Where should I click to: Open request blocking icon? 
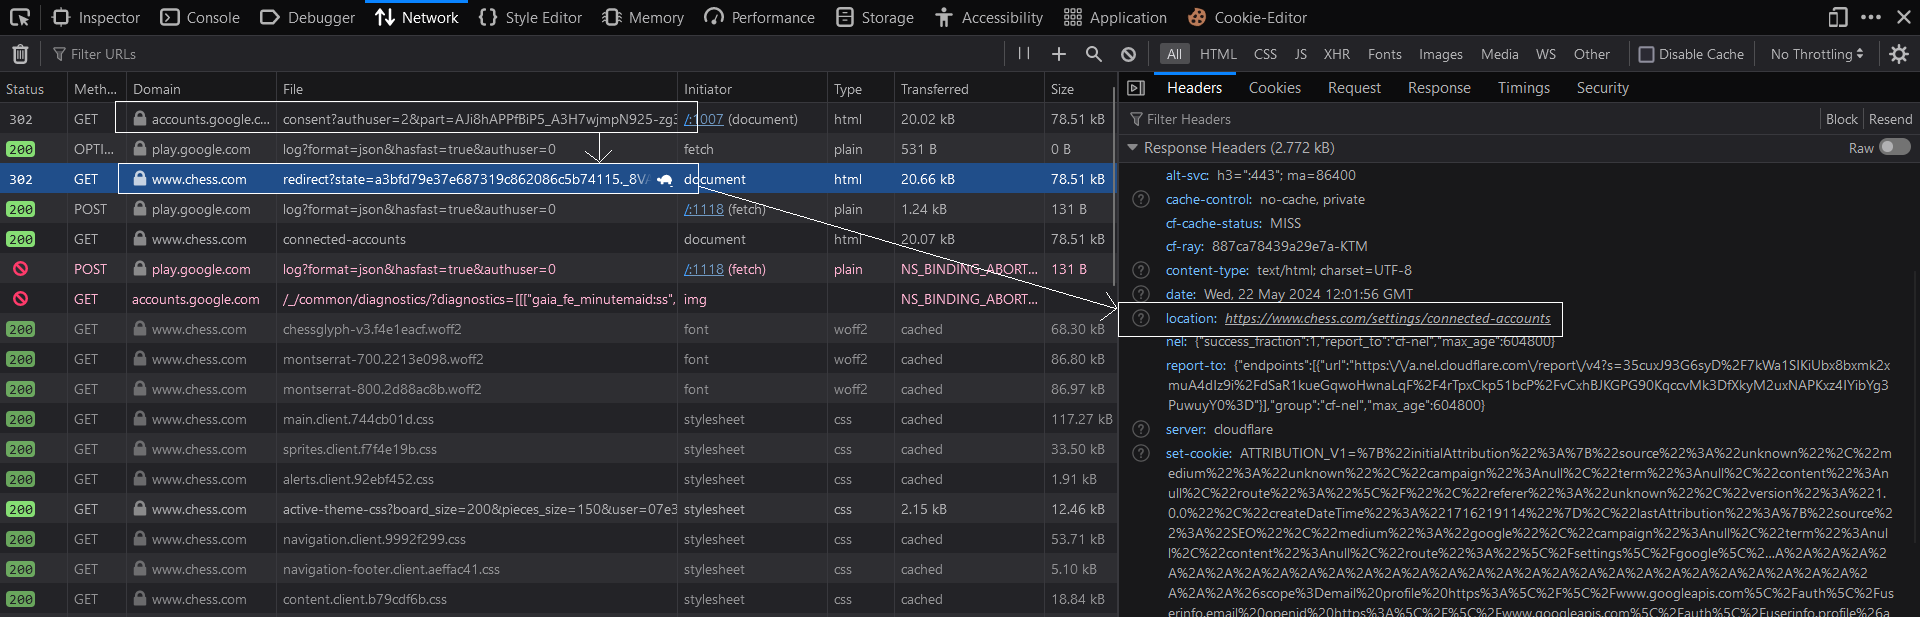click(x=1128, y=54)
